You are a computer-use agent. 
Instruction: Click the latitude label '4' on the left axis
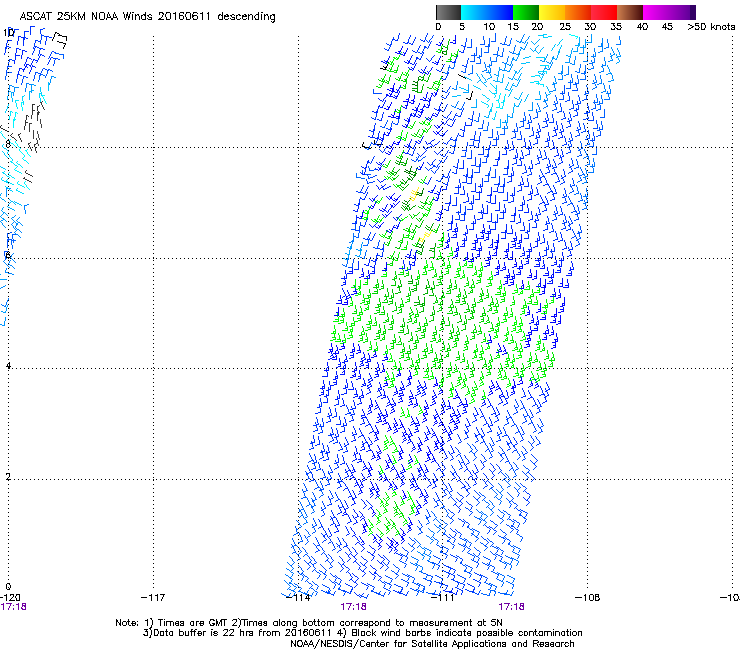pyautogui.click(x=8, y=365)
